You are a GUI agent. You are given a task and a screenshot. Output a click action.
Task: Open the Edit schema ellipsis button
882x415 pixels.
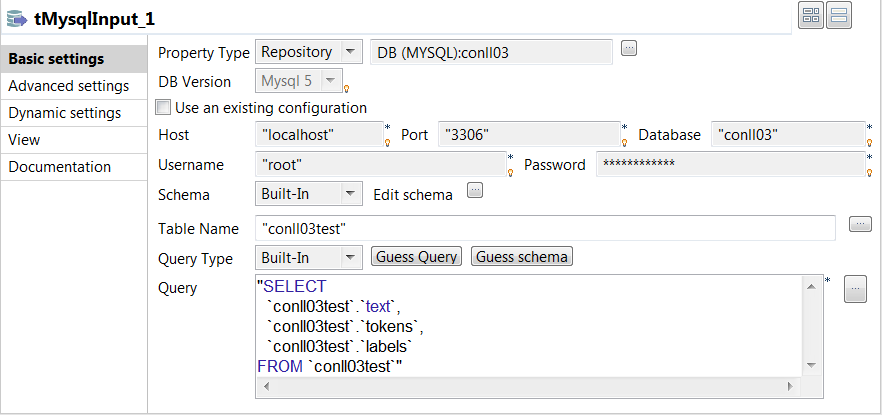pos(475,190)
